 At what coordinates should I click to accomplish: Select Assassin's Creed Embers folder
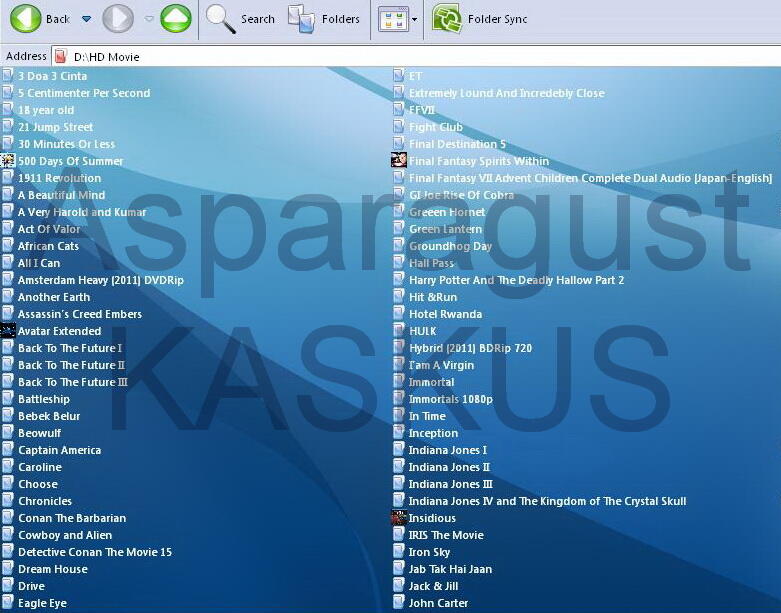coord(80,314)
